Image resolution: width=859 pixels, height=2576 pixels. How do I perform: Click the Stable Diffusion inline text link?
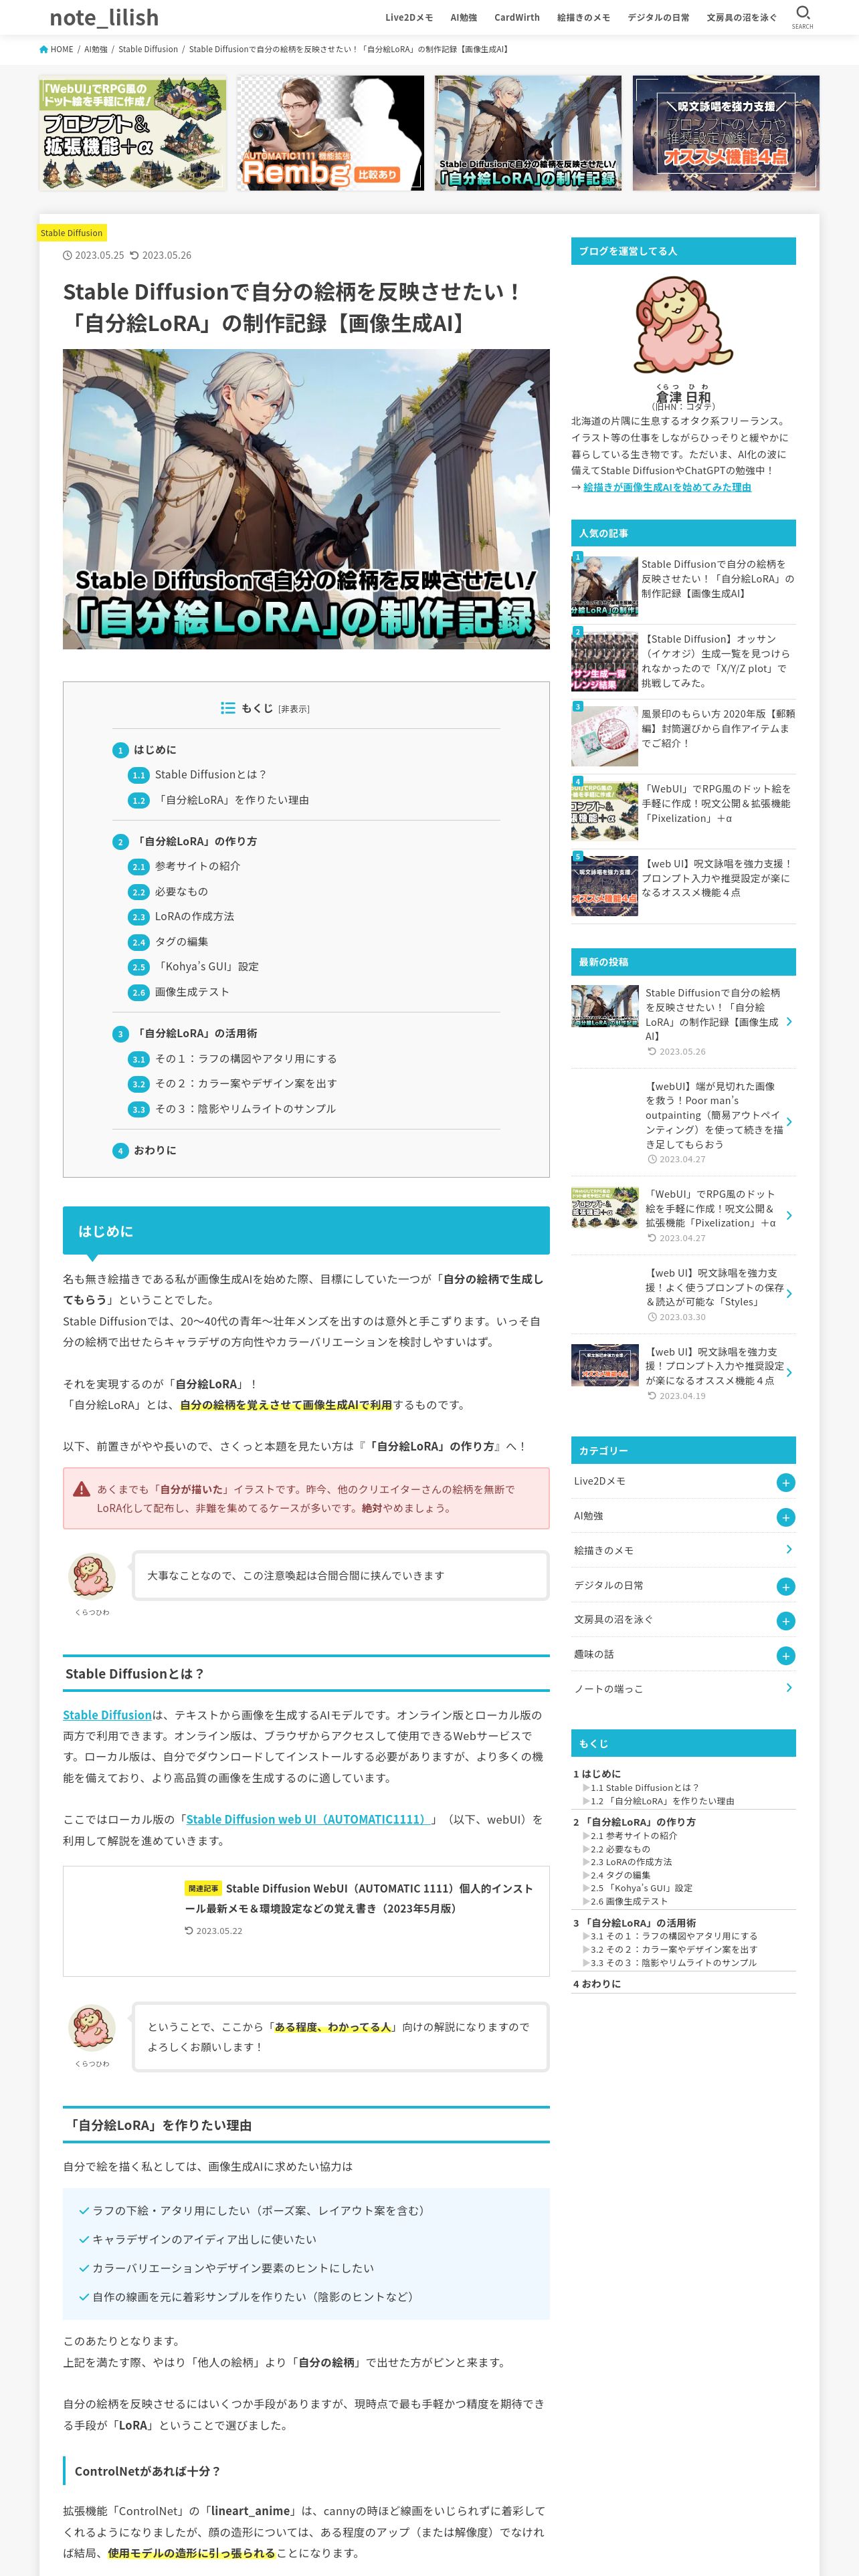[x=107, y=1715]
